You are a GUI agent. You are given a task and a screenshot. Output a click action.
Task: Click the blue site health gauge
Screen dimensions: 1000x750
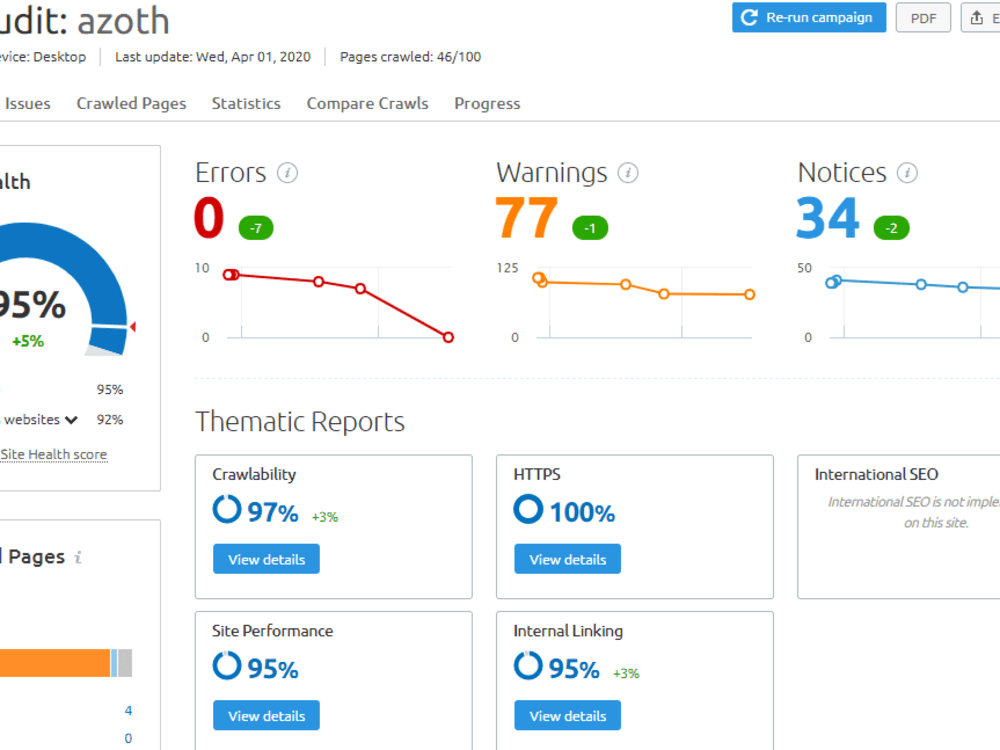pos(110,287)
